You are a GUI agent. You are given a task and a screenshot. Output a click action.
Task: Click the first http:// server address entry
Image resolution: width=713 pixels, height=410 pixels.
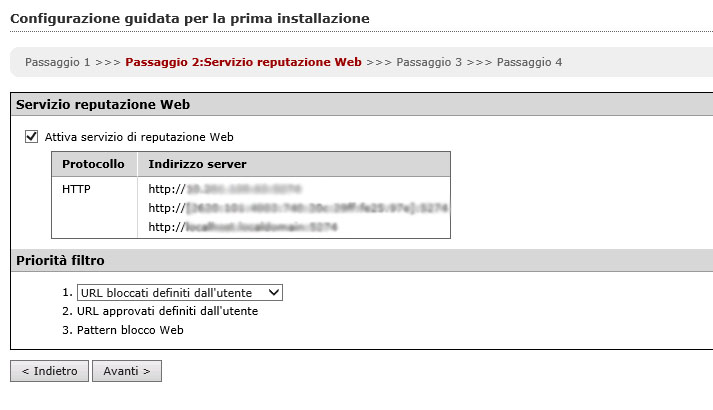(x=225, y=188)
